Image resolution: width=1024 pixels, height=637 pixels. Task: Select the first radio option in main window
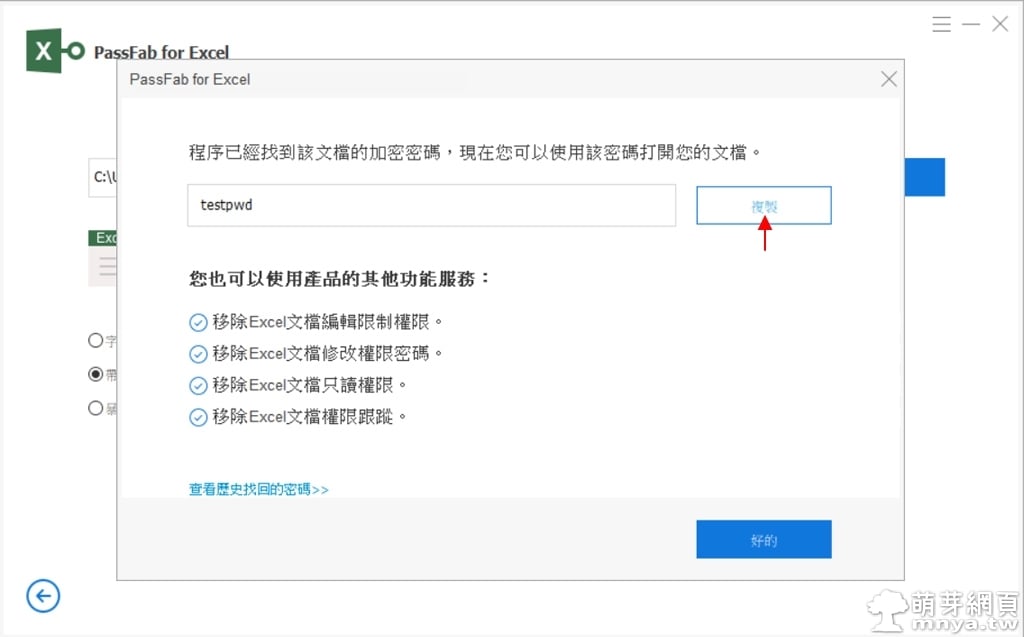[95, 340]
